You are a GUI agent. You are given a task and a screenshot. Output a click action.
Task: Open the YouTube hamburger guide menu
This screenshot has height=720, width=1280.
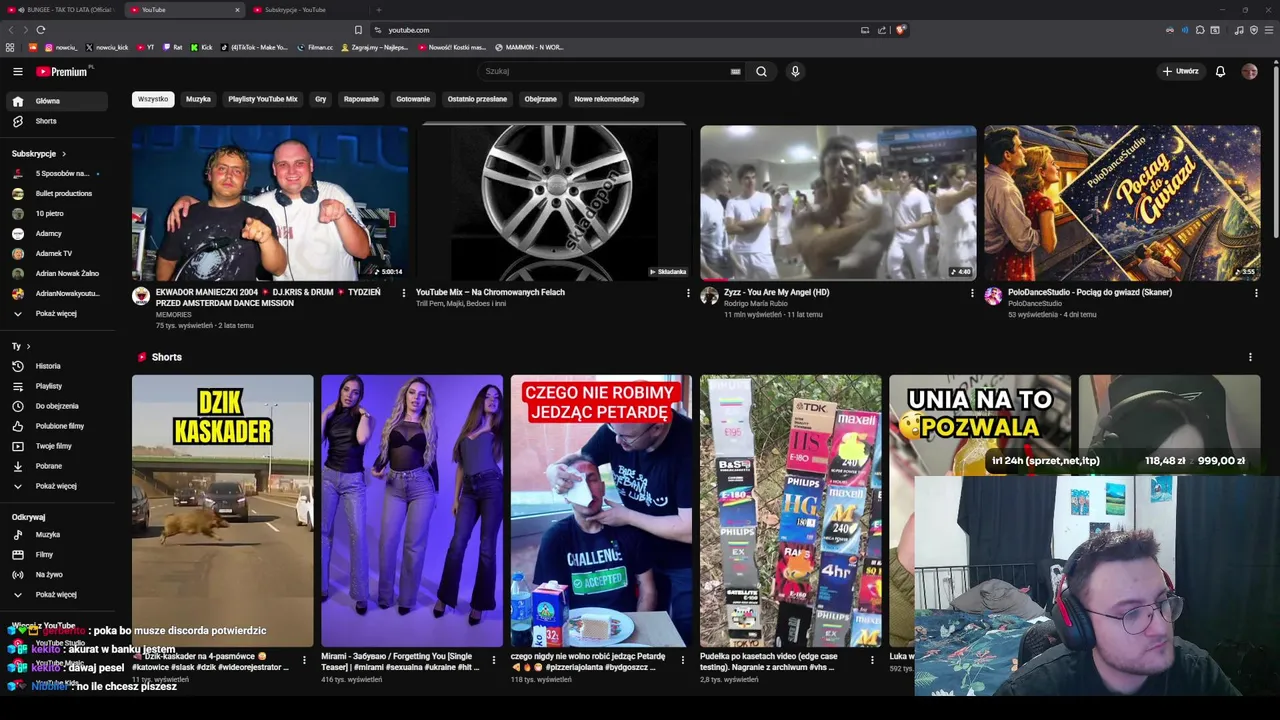point(17,71)
